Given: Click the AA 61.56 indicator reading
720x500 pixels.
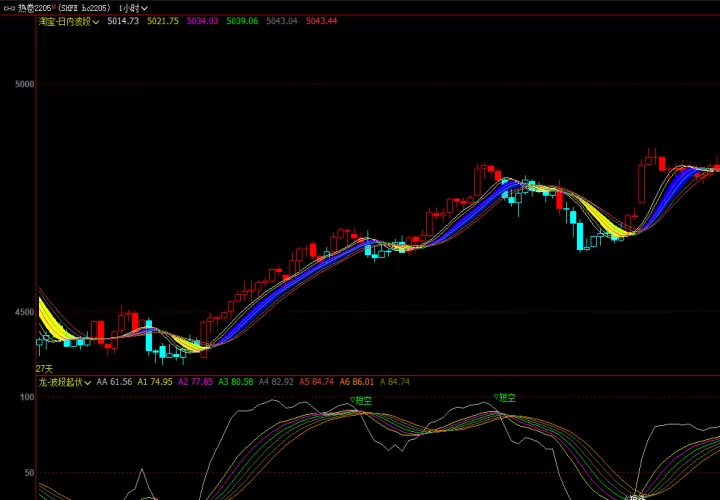Looking at the screenshot, I should (114, 382).
